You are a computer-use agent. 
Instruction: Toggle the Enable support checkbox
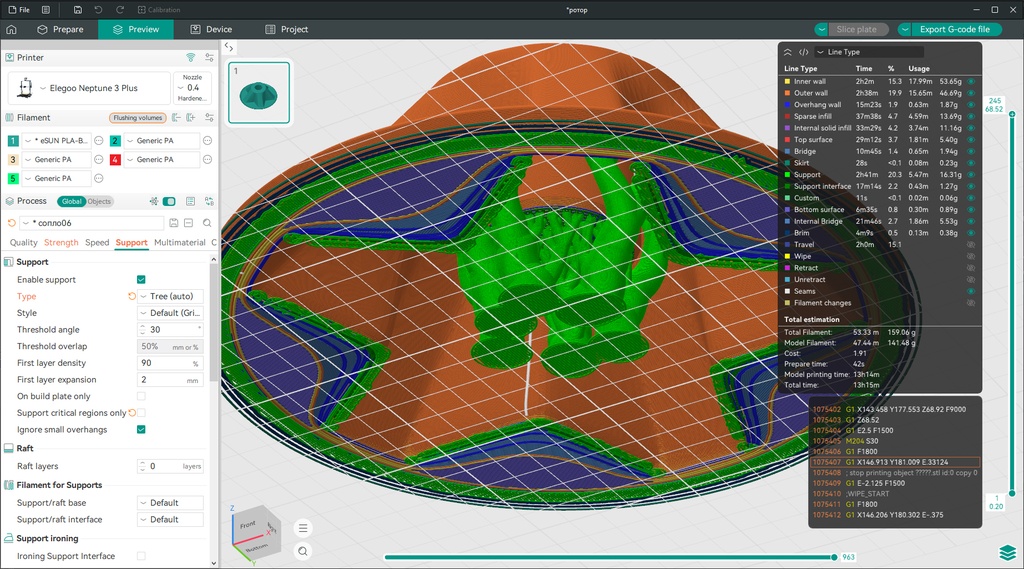141,280
